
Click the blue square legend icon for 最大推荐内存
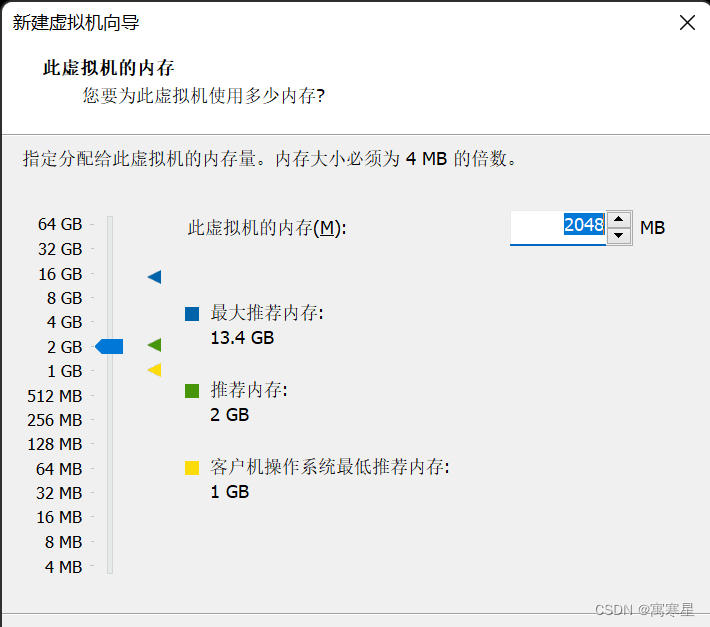(x=192, y=314)
